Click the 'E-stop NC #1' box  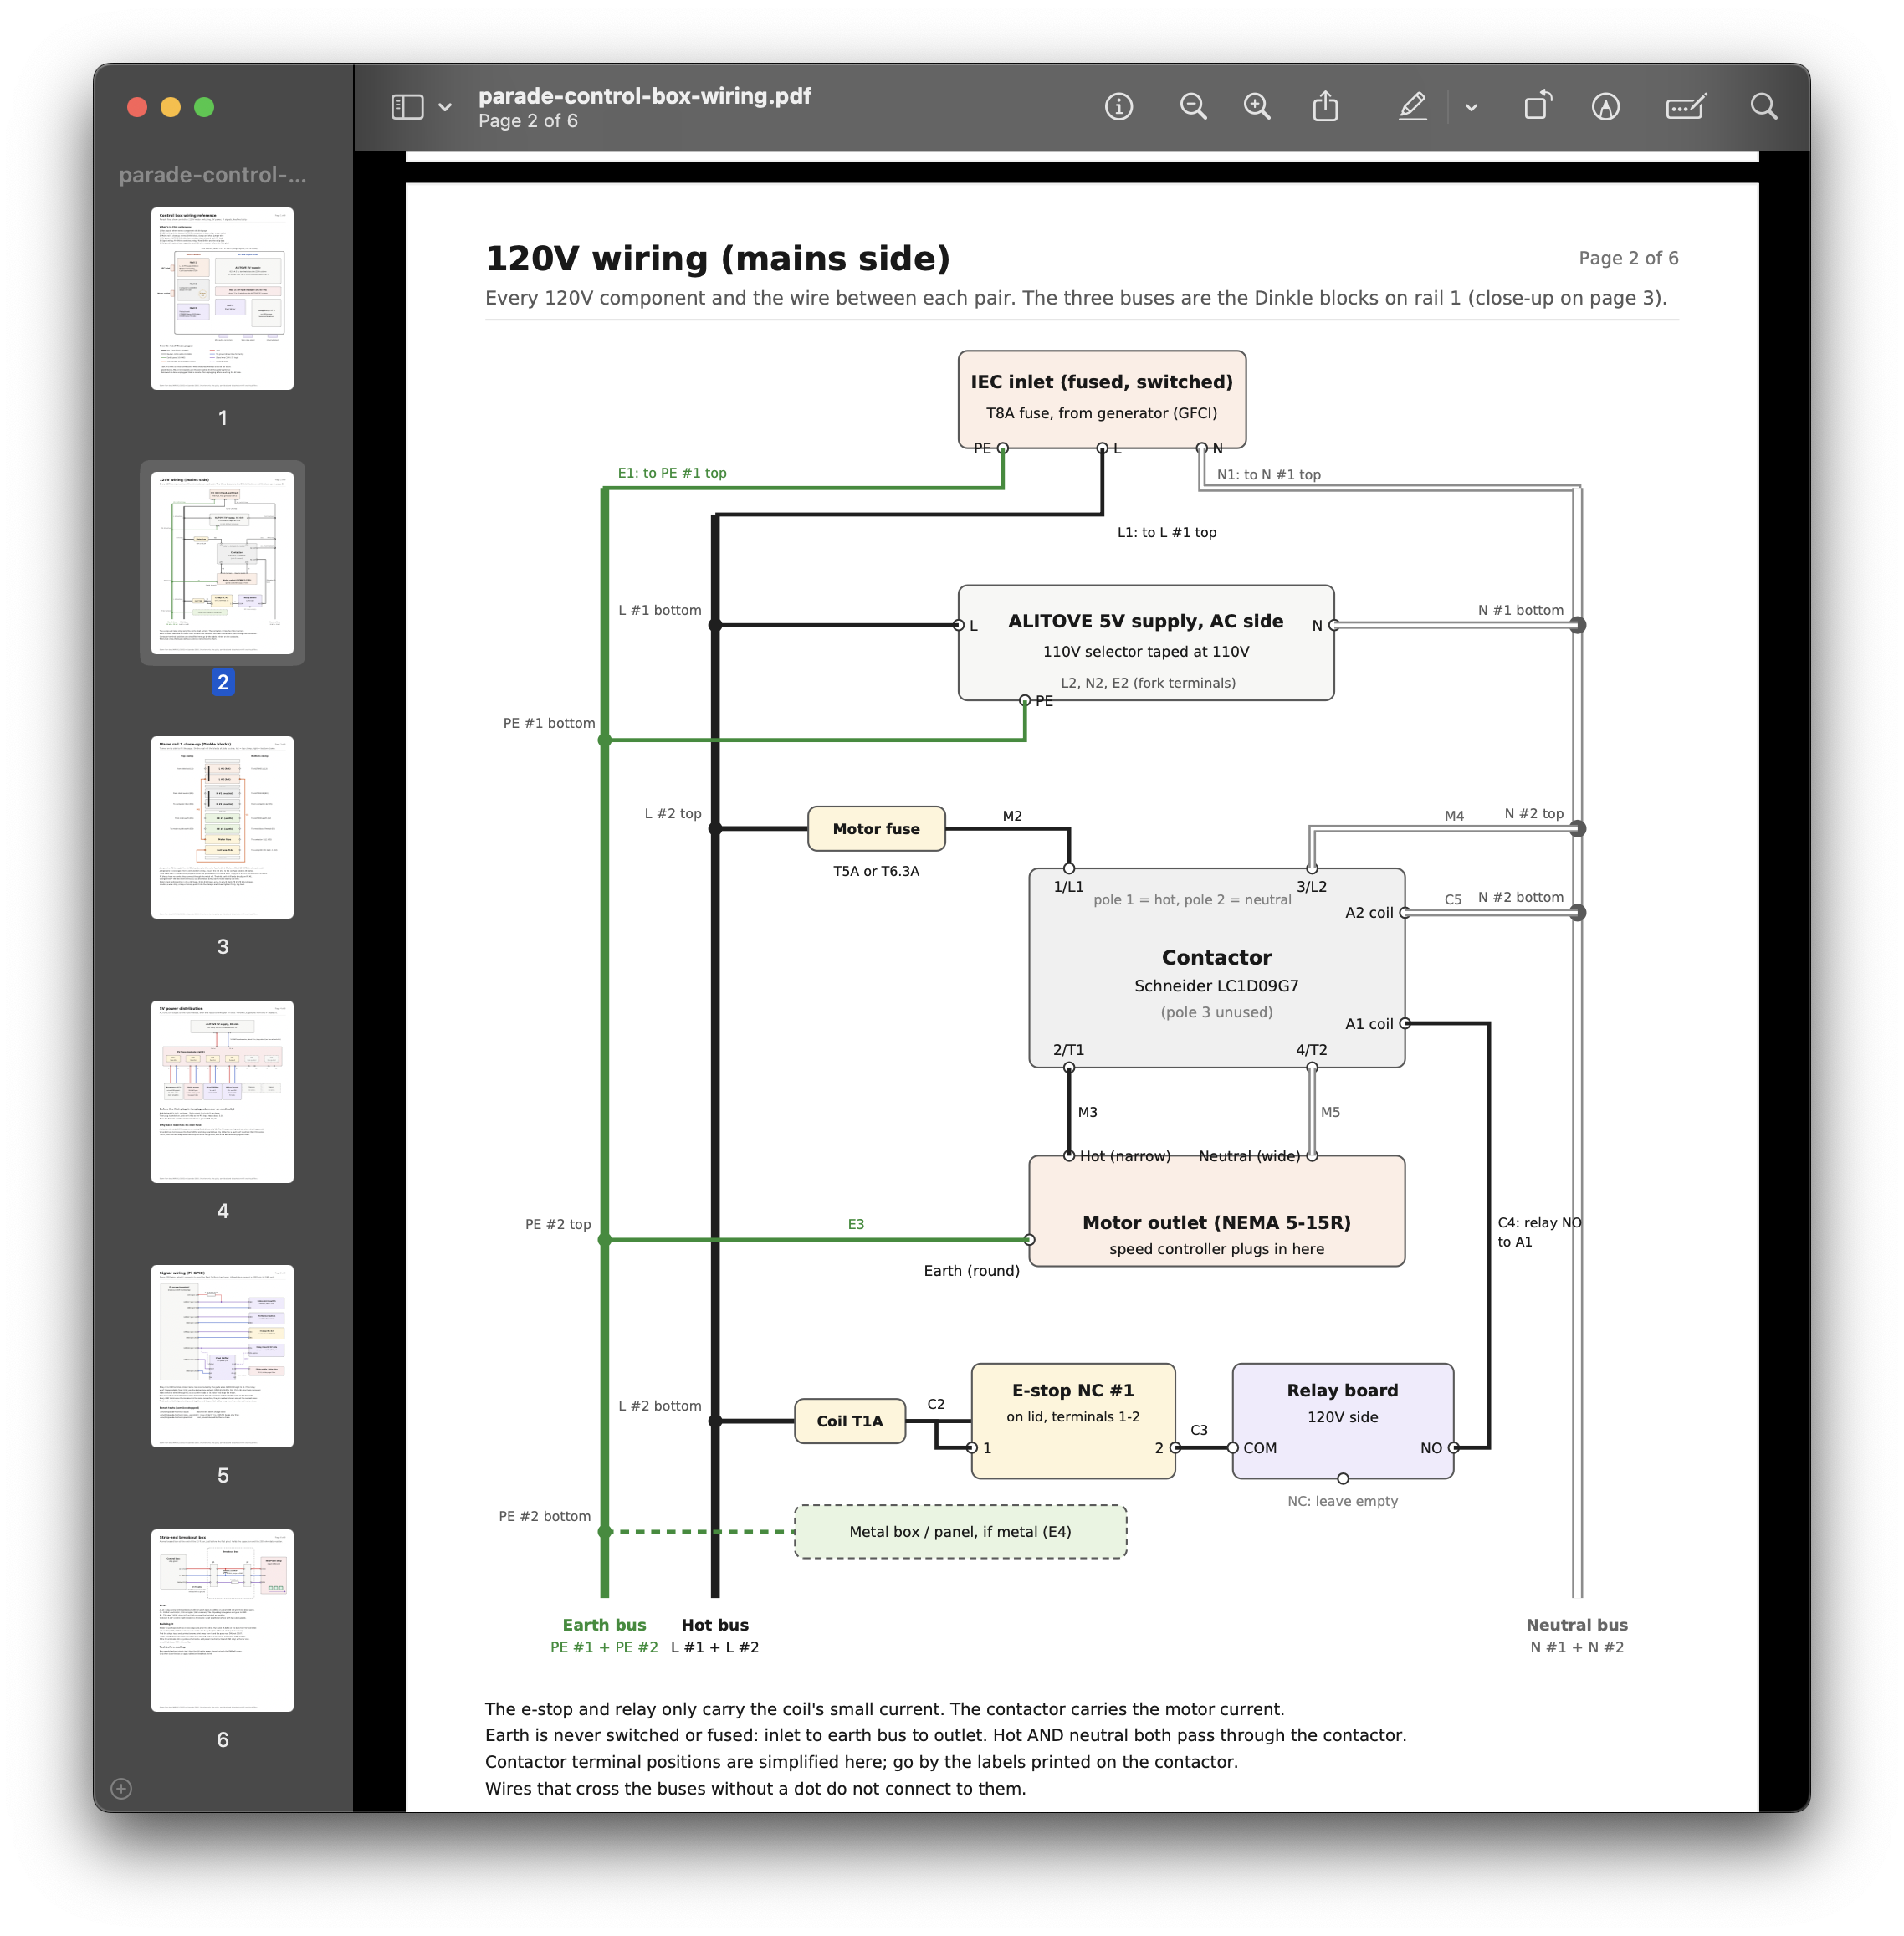tap(1073, 1421)
